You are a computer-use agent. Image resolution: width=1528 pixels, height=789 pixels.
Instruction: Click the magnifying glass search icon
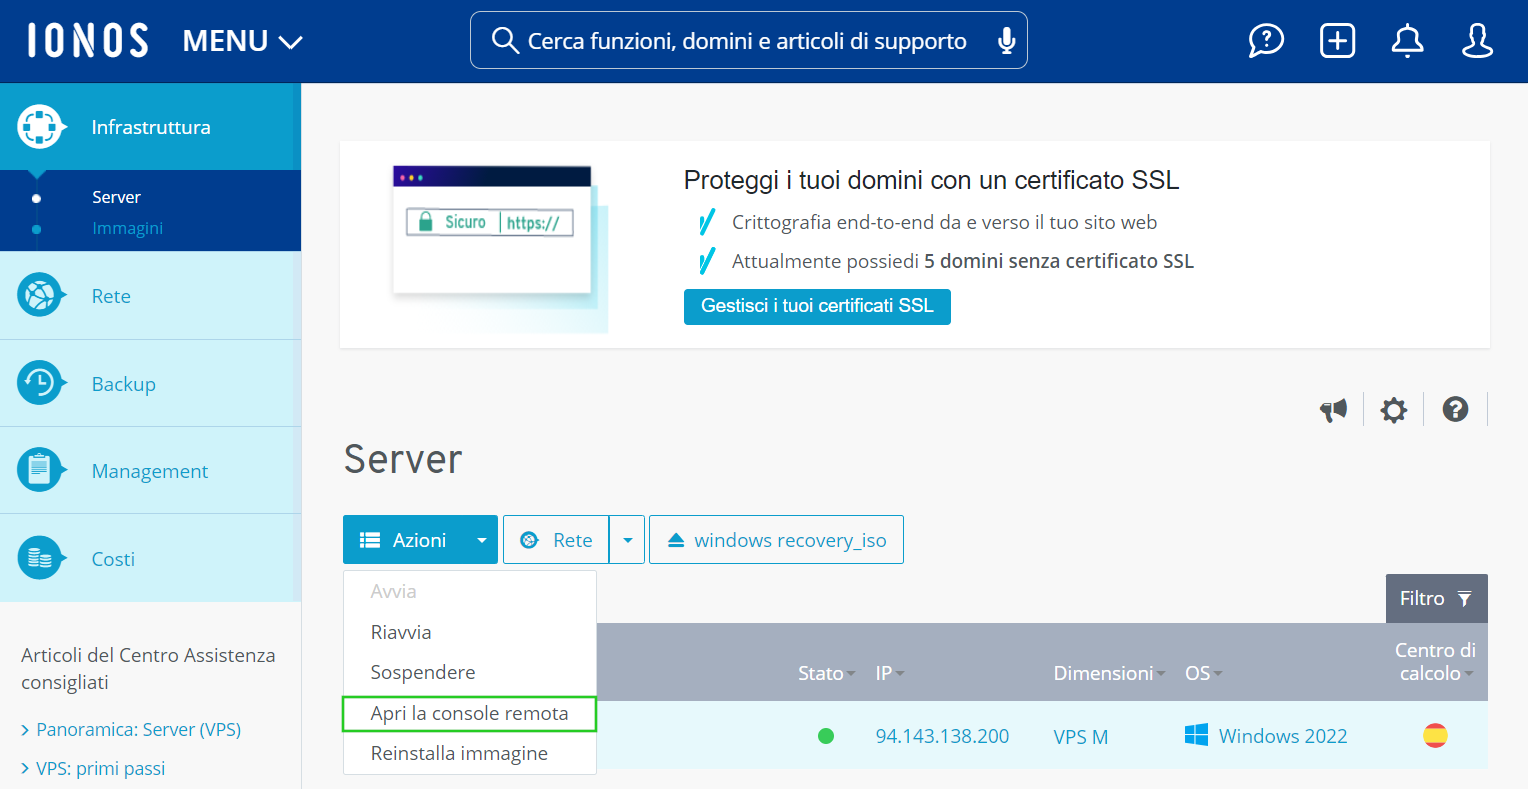coord(505,40)
